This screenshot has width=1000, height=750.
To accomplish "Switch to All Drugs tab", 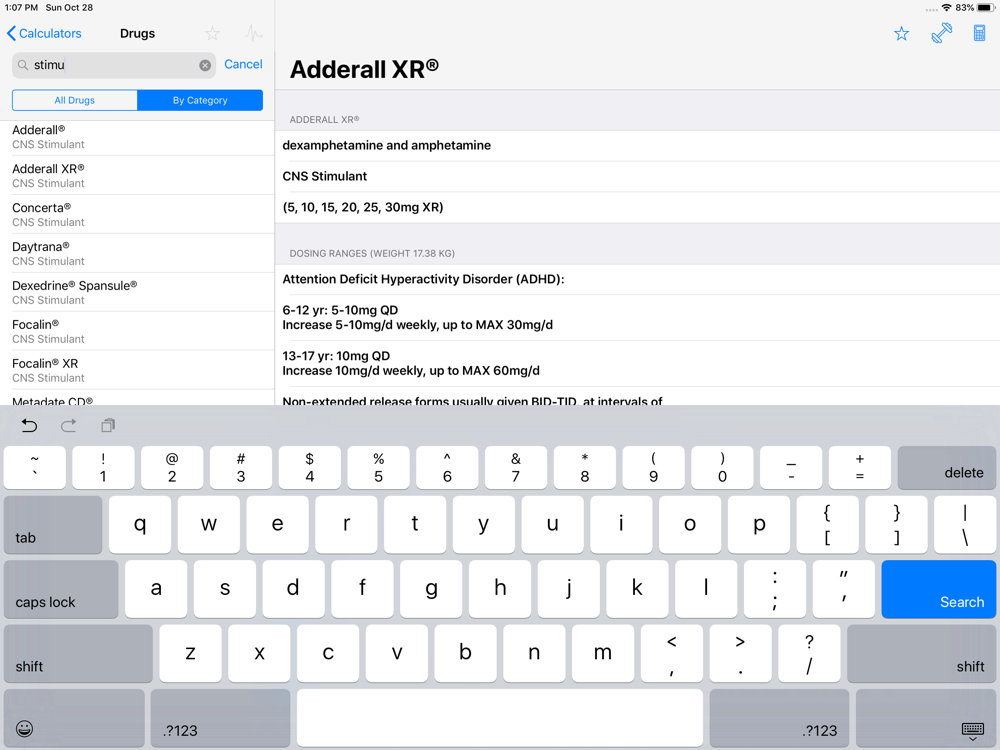I will [x=75, y=100].
